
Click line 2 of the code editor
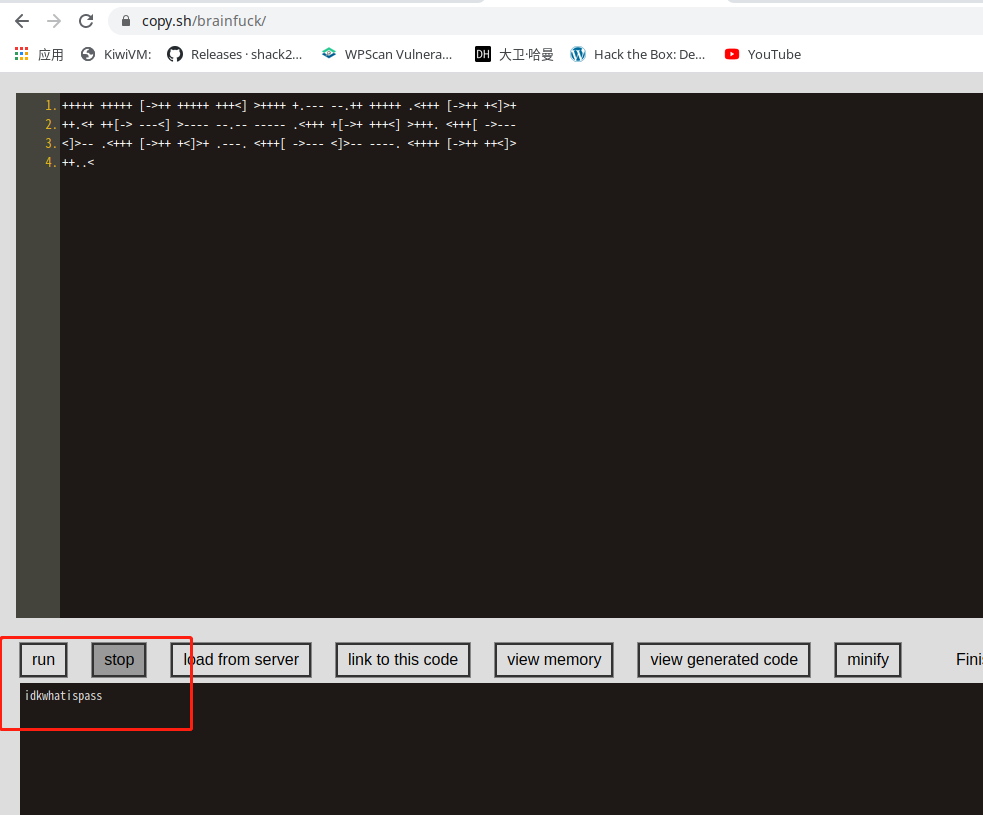coord(289,125)
